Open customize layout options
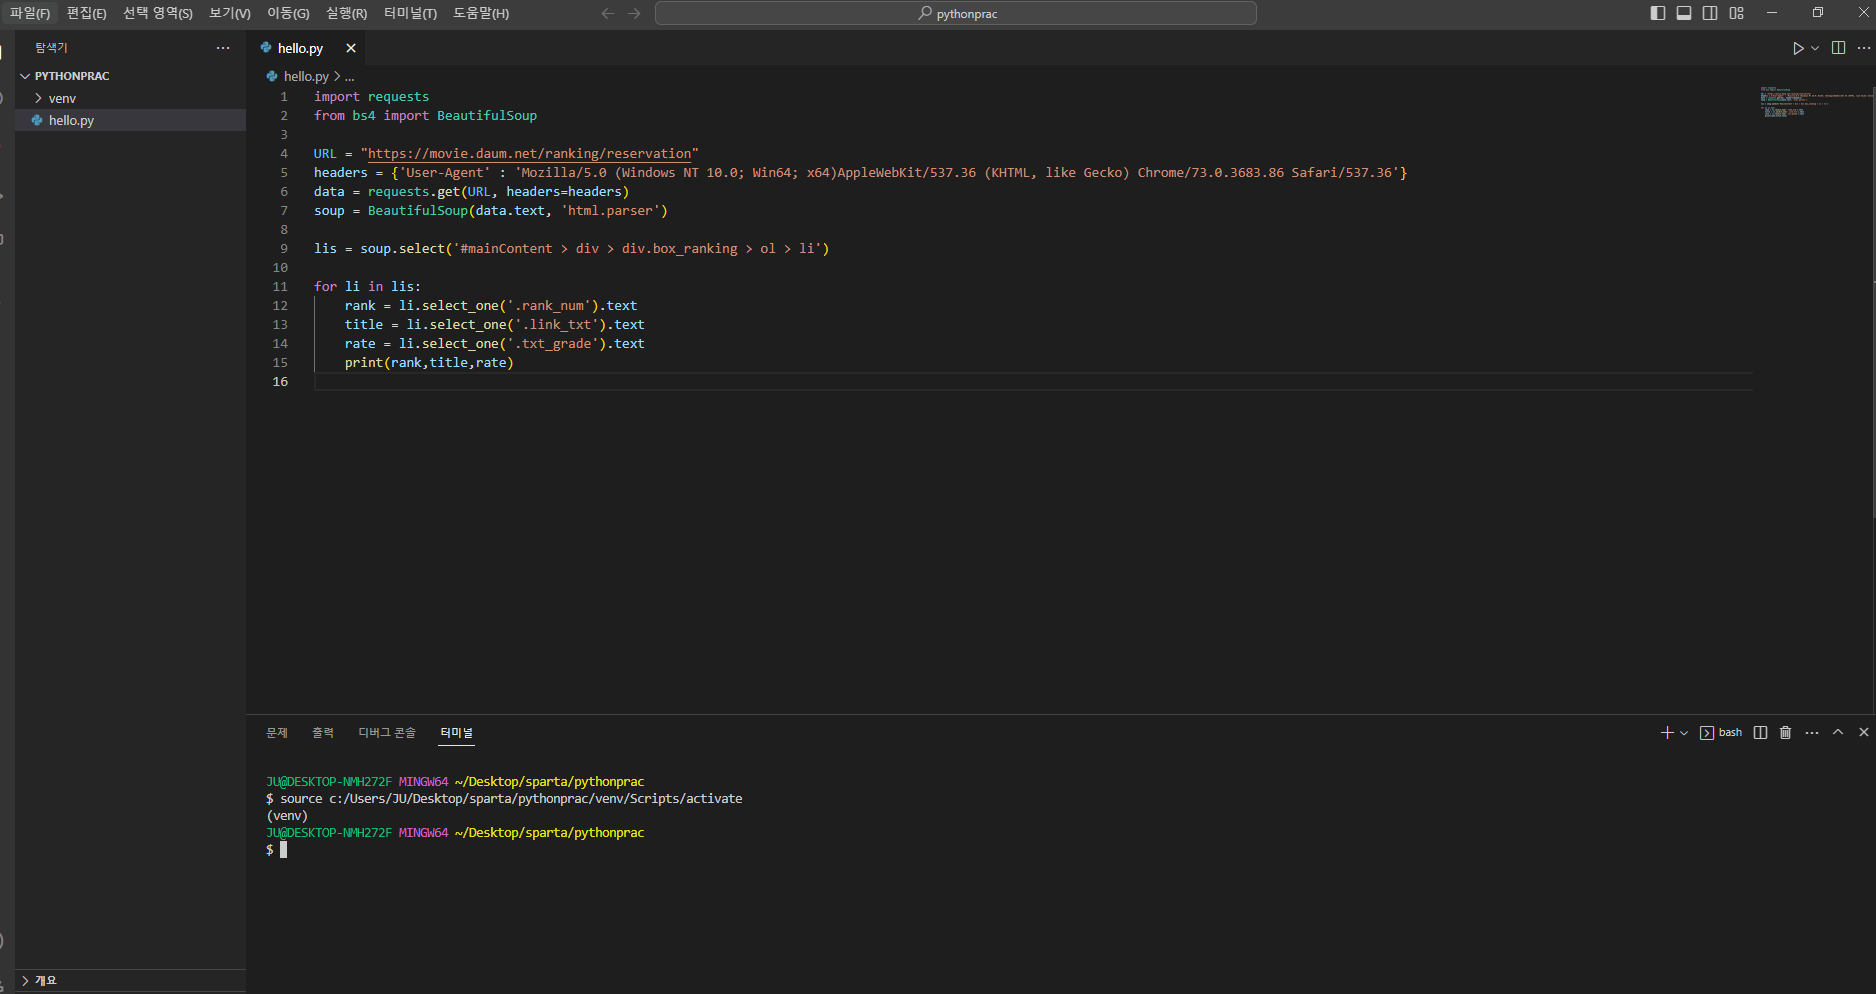 point(1737,13)
